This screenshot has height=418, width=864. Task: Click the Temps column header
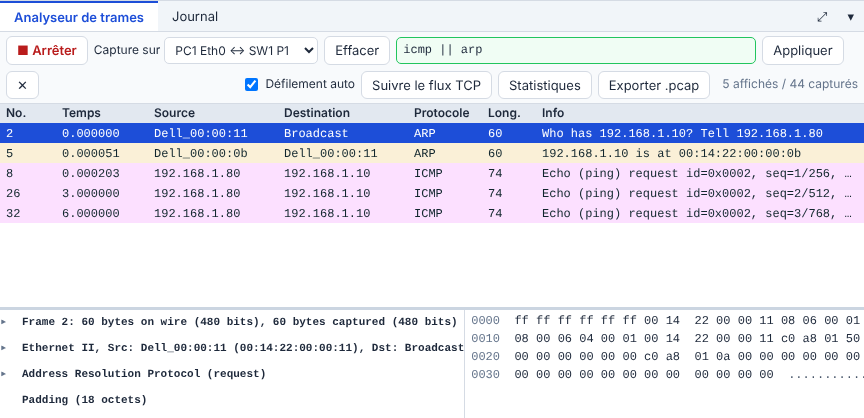pos(81,113)
